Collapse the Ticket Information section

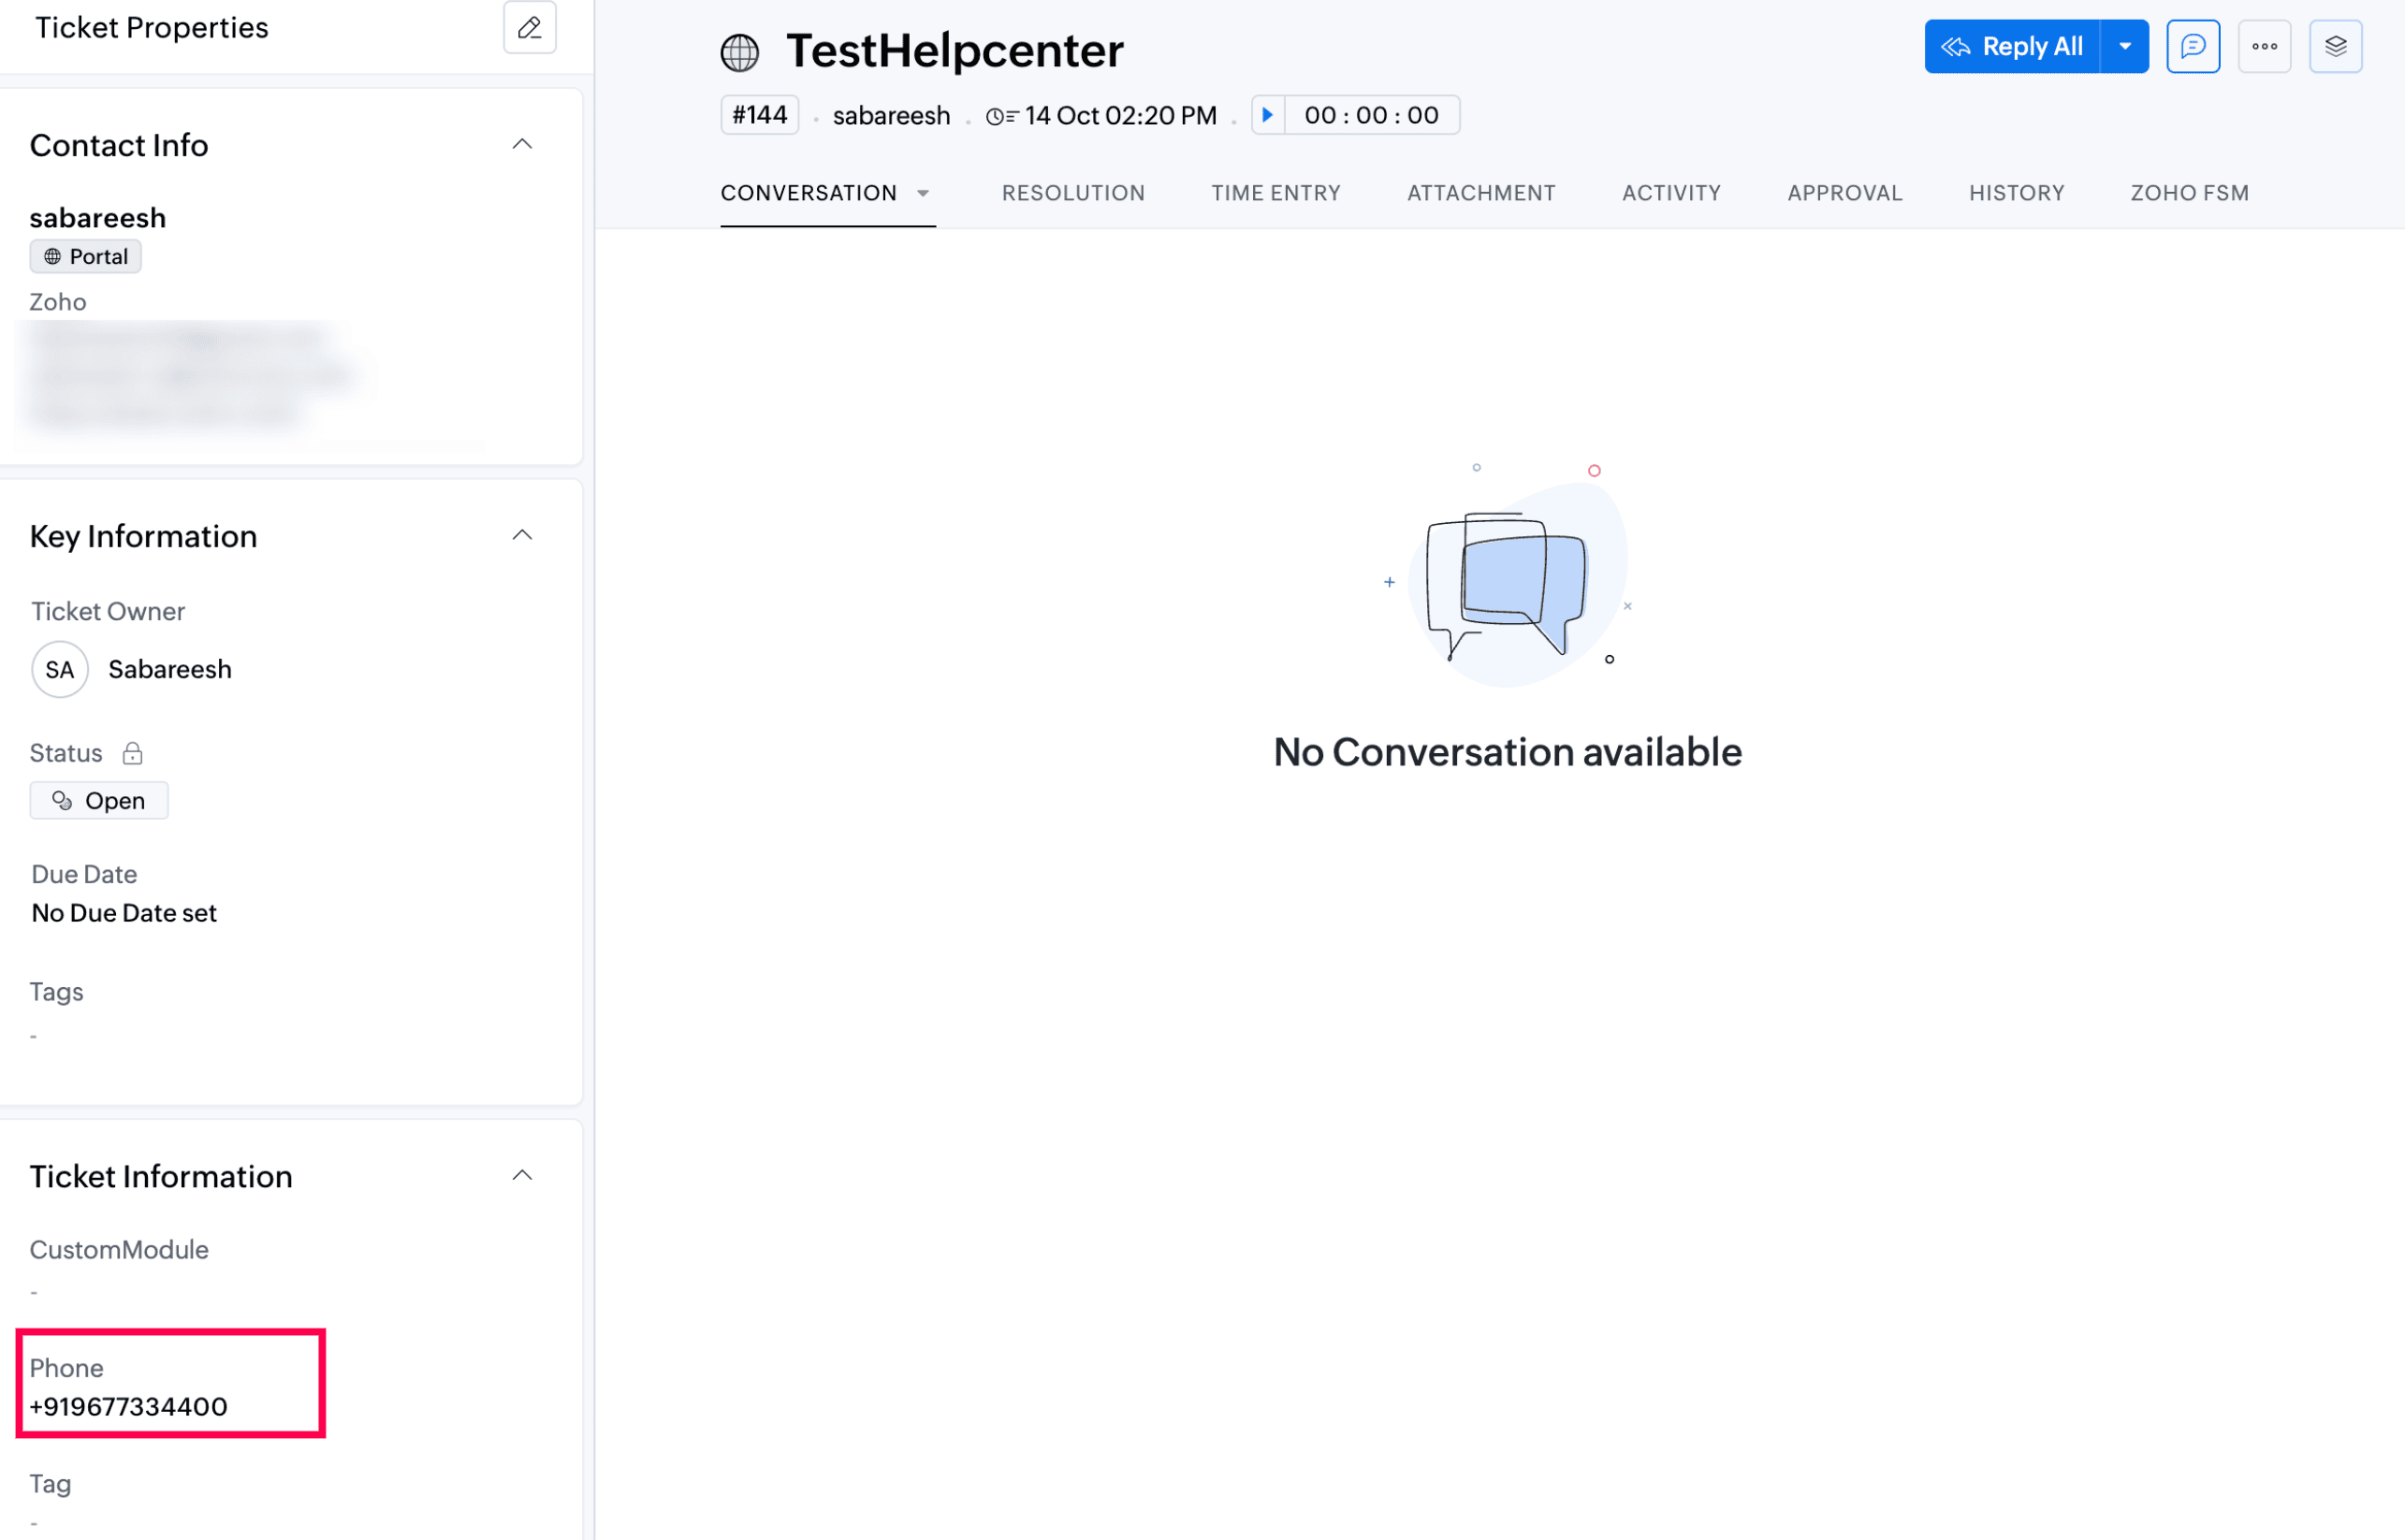[522, 1176]
